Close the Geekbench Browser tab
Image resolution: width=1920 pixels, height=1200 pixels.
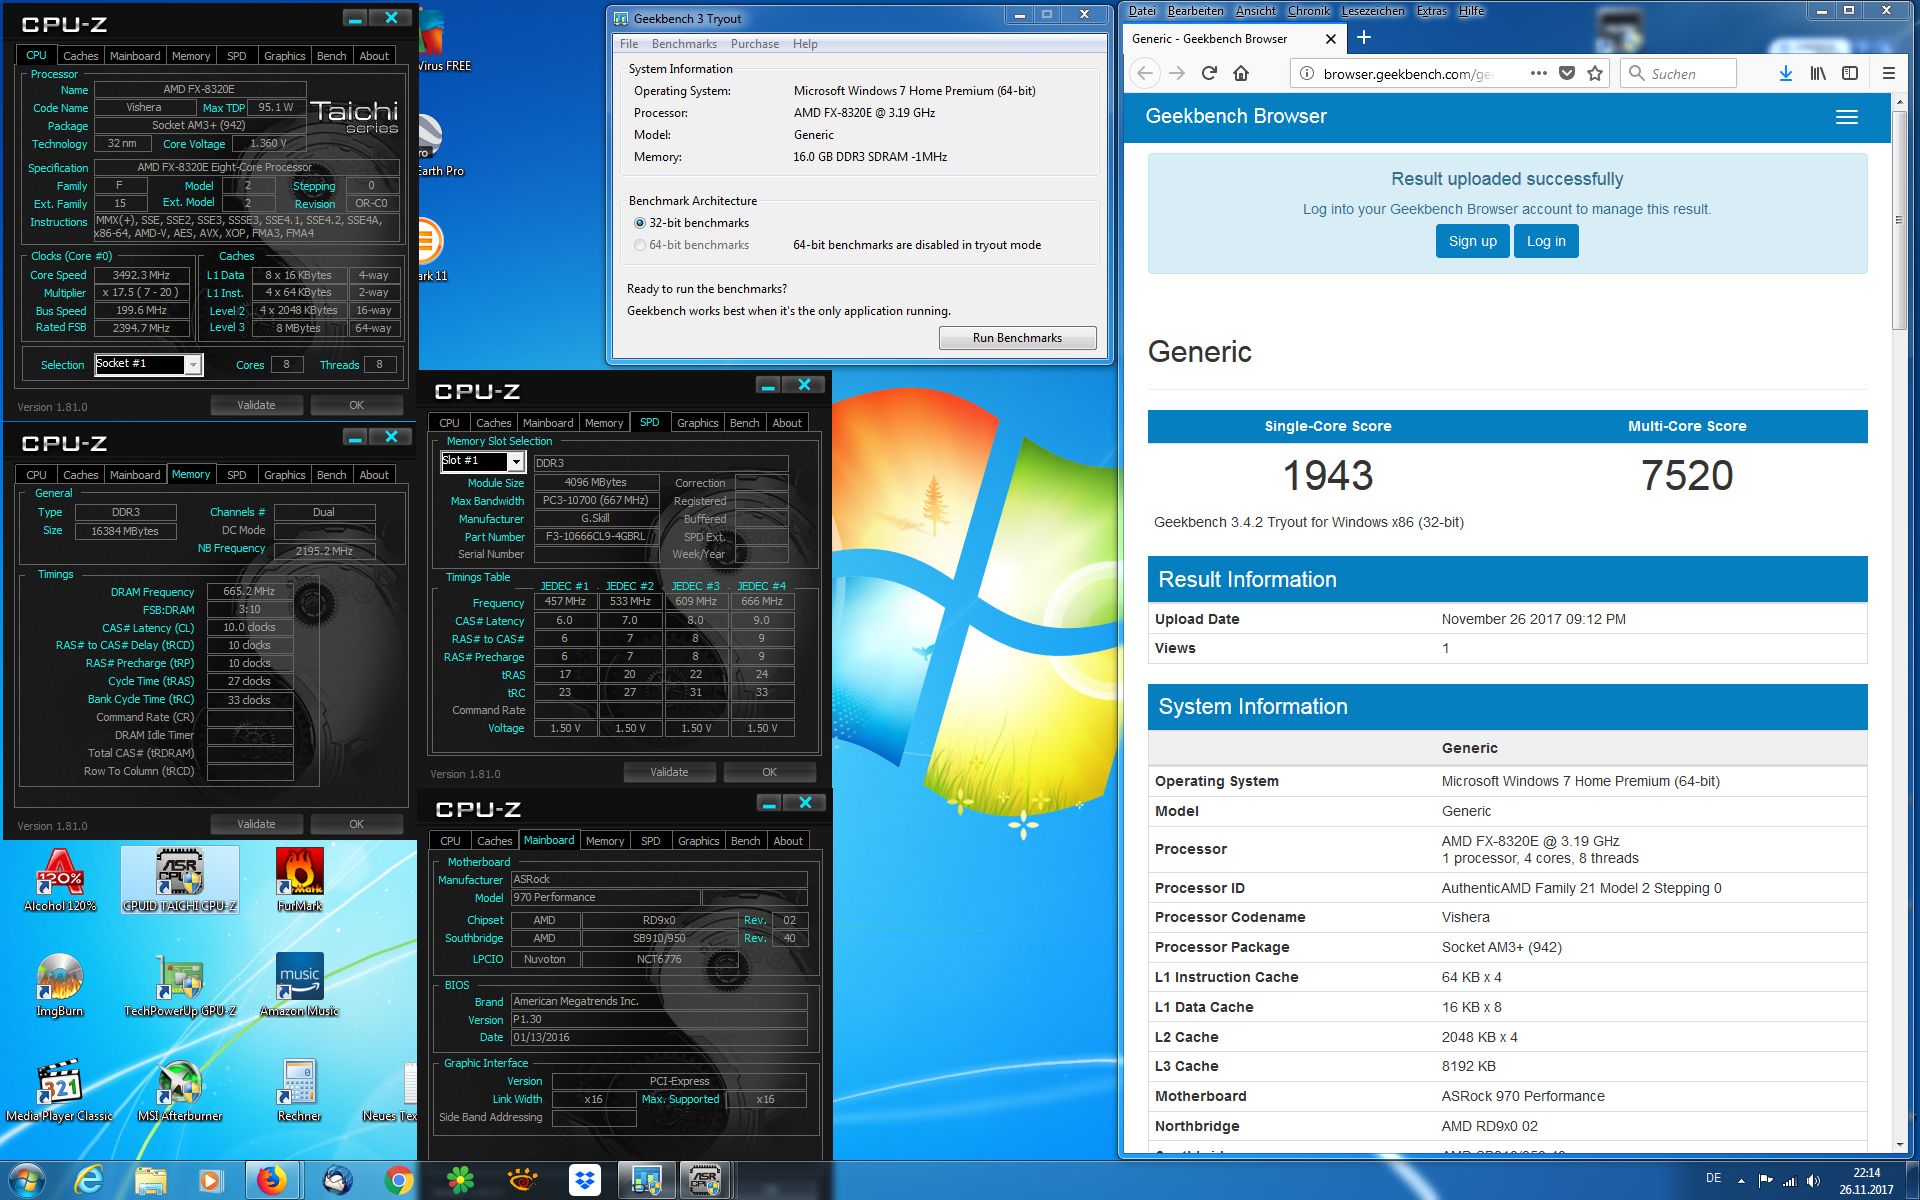tap(1330, 39)
